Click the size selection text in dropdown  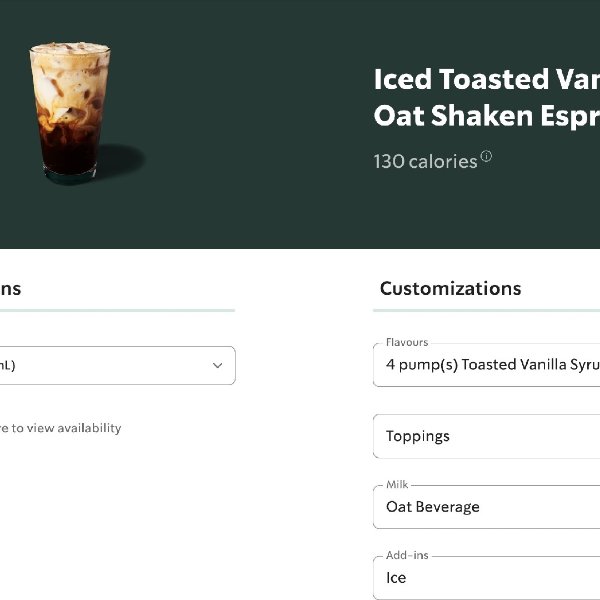(x=8, y=366)
